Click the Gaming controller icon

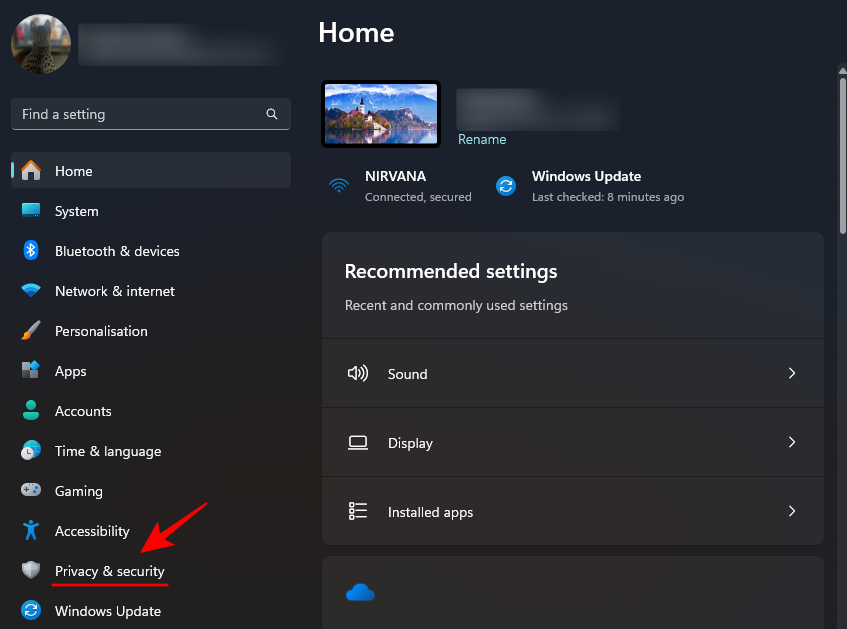(x=31, y=490)
